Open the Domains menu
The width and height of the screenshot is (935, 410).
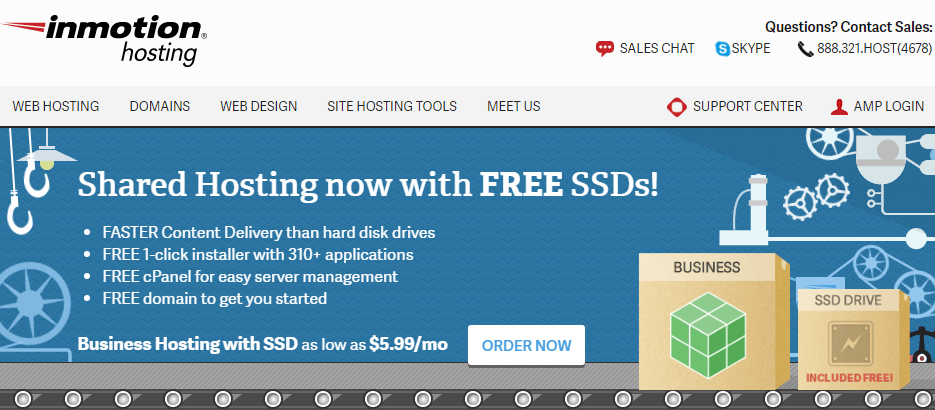(x=160, y=106)
